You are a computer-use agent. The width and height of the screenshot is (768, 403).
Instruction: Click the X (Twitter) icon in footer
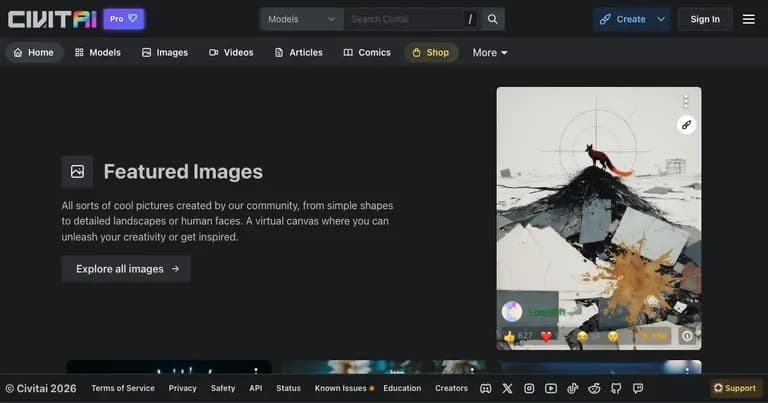pyautogui.click(x=507, y=388)
